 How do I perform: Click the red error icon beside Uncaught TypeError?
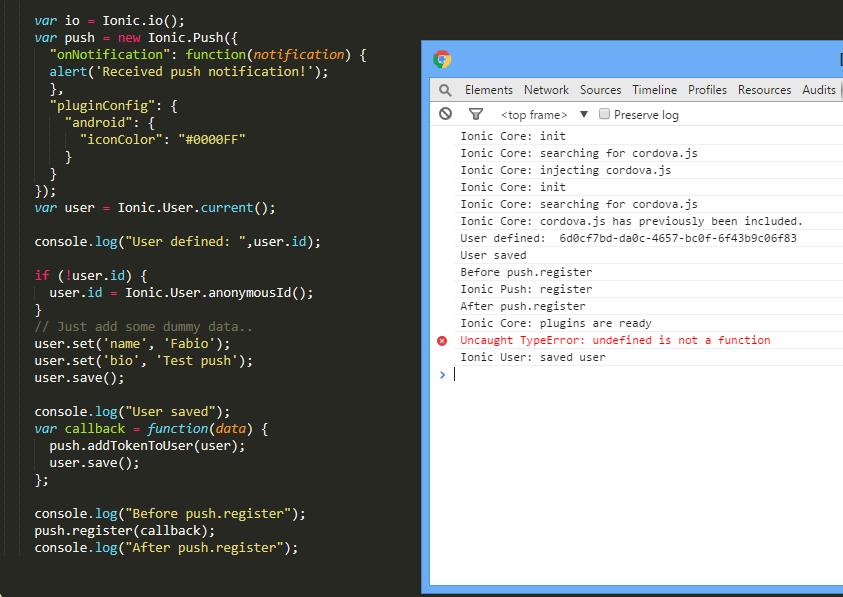coord(442,340)
